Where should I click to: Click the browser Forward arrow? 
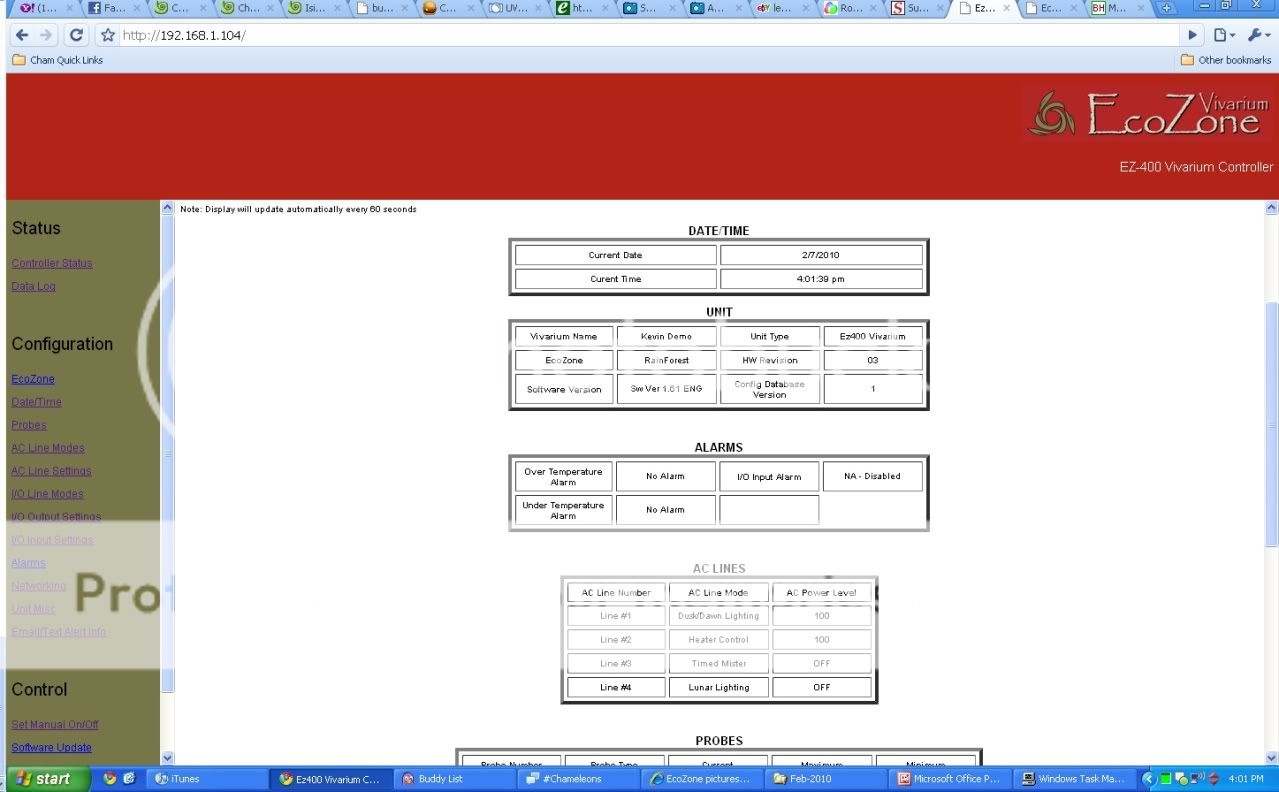47,35
